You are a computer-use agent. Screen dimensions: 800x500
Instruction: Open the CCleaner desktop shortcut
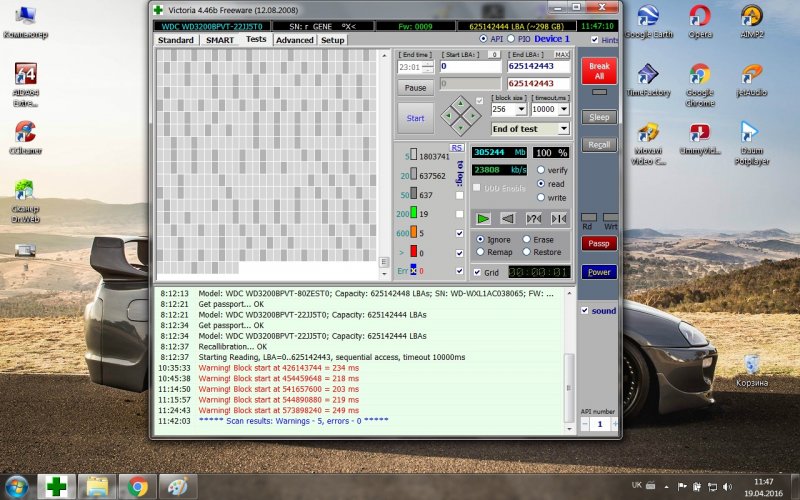tap(26, 137)
